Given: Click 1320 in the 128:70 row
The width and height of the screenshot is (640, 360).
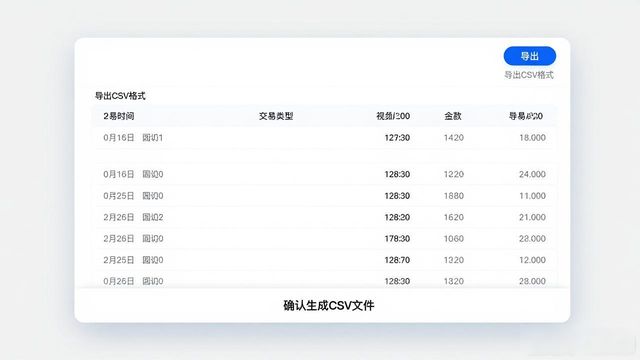Looking at the screenshot, I should (454, 260).
